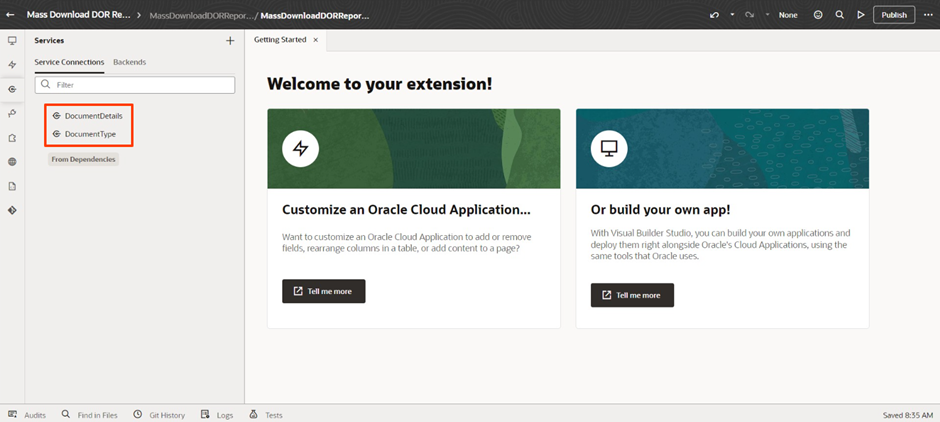Click Tell me more under build your own app

pyautogui.click(x=632, y=295)
